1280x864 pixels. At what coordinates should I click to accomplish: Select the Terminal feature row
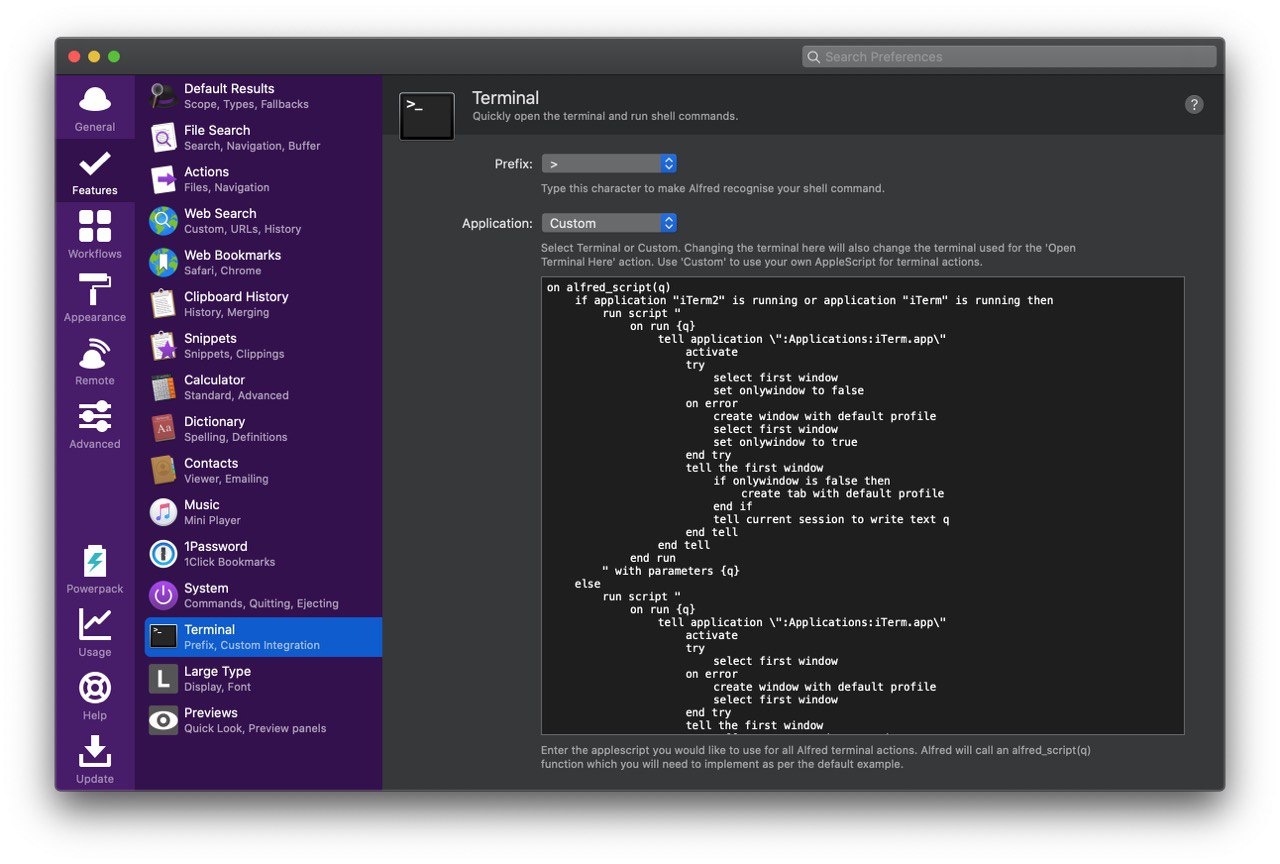point(263,637)
